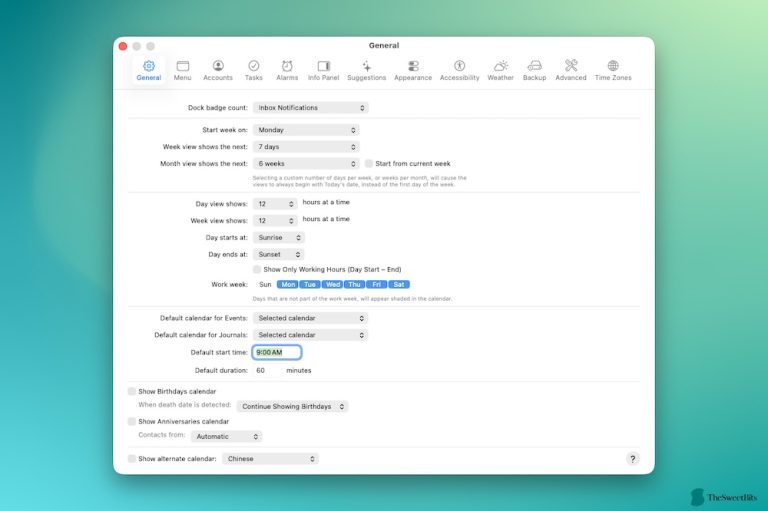Open Week view shows the next dropdown
Image resolution: width=768 pixels, height=511 pixels.
click(306, 146)
